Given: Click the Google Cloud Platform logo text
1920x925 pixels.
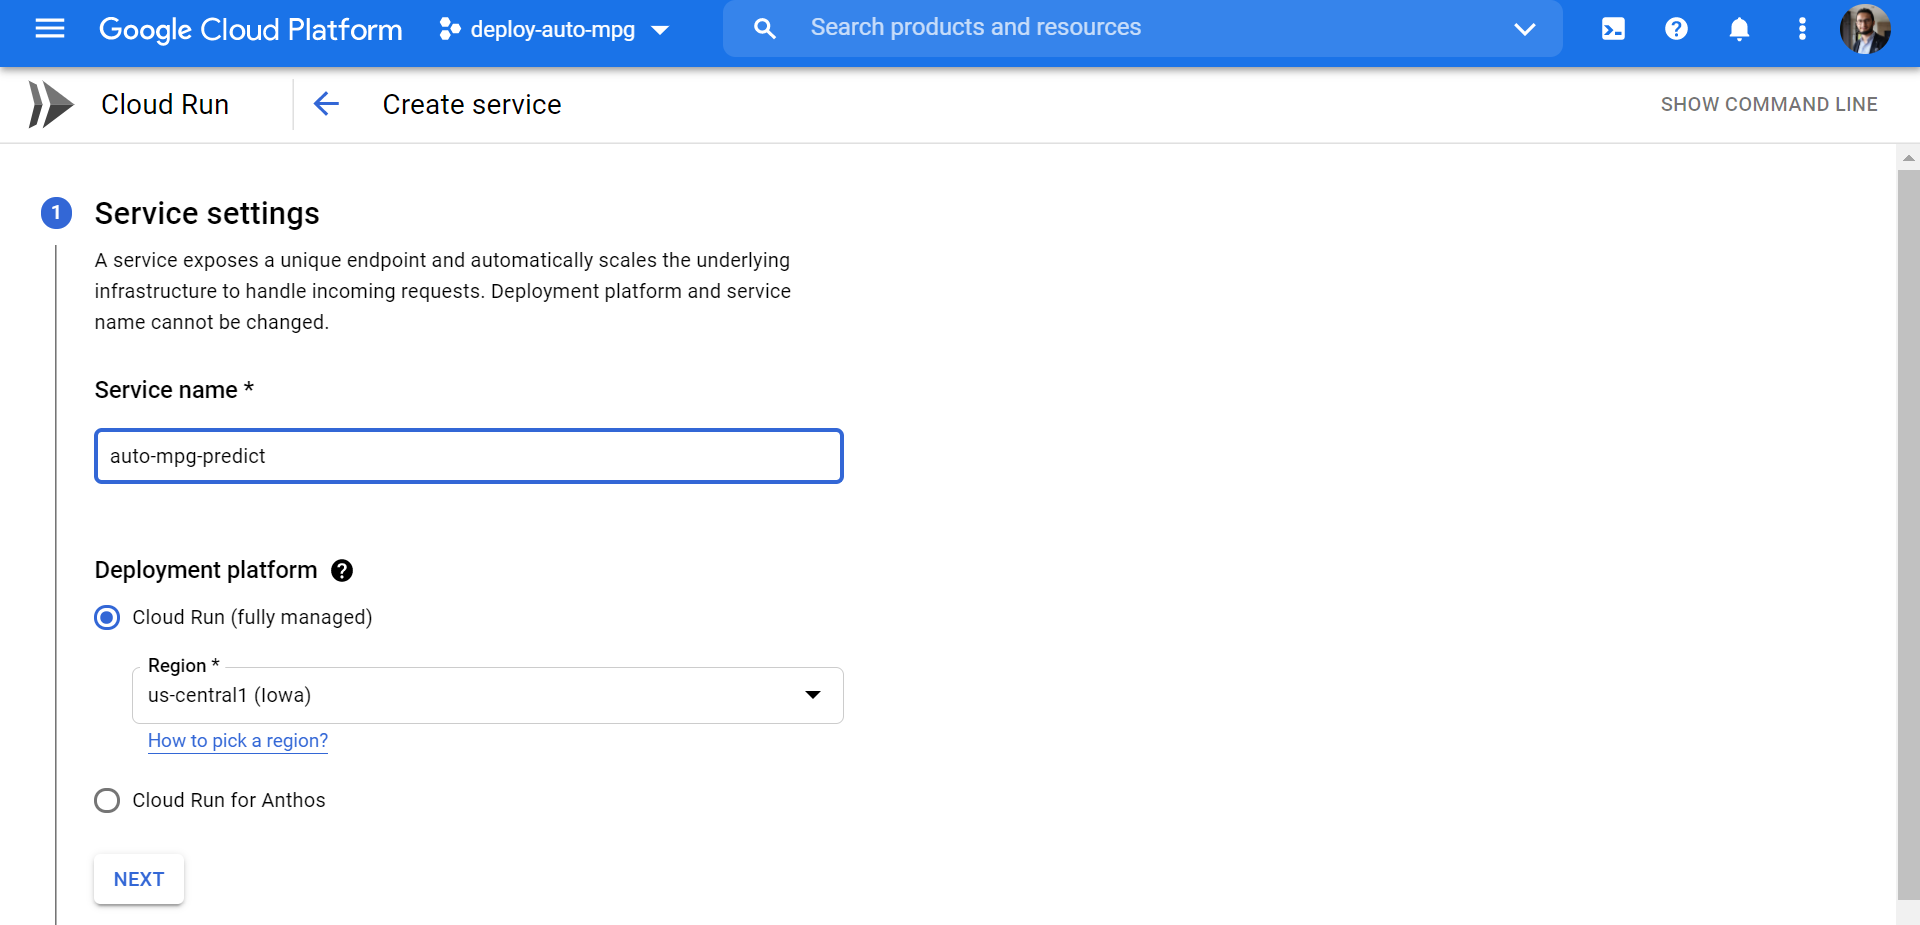Looking at the screenshot, I should tap(250, 29).
